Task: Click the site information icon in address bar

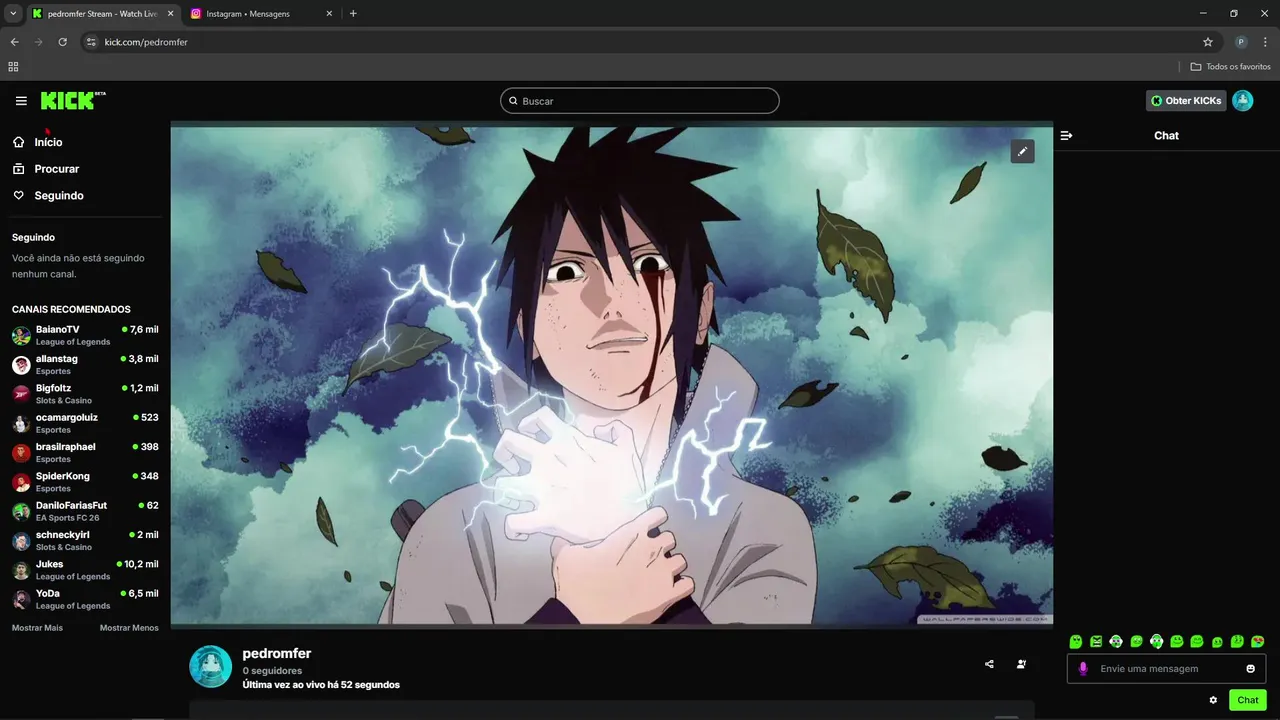Action: coord(91,42)
